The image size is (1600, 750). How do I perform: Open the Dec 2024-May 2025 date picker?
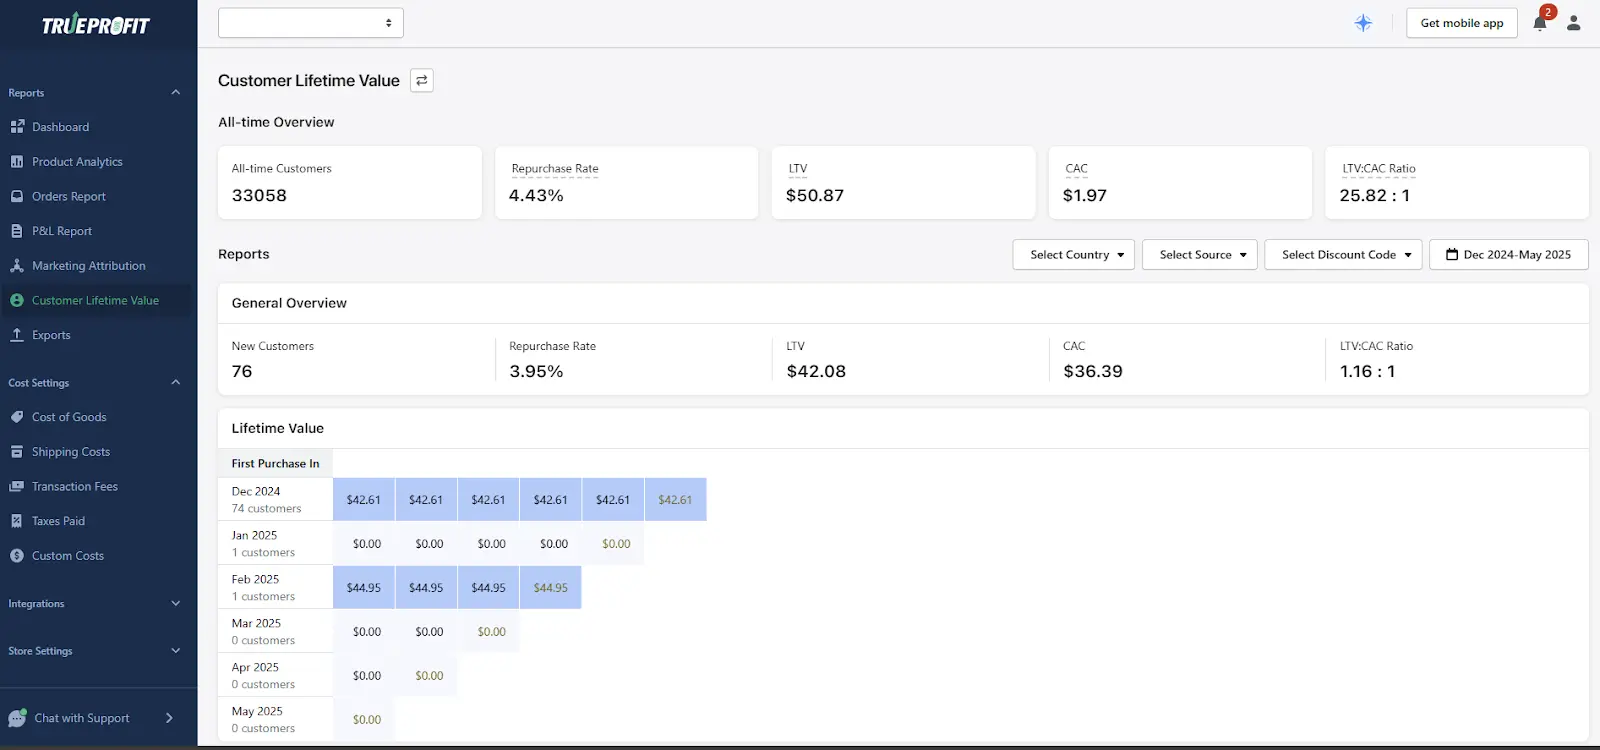[x=1509, y=255]
